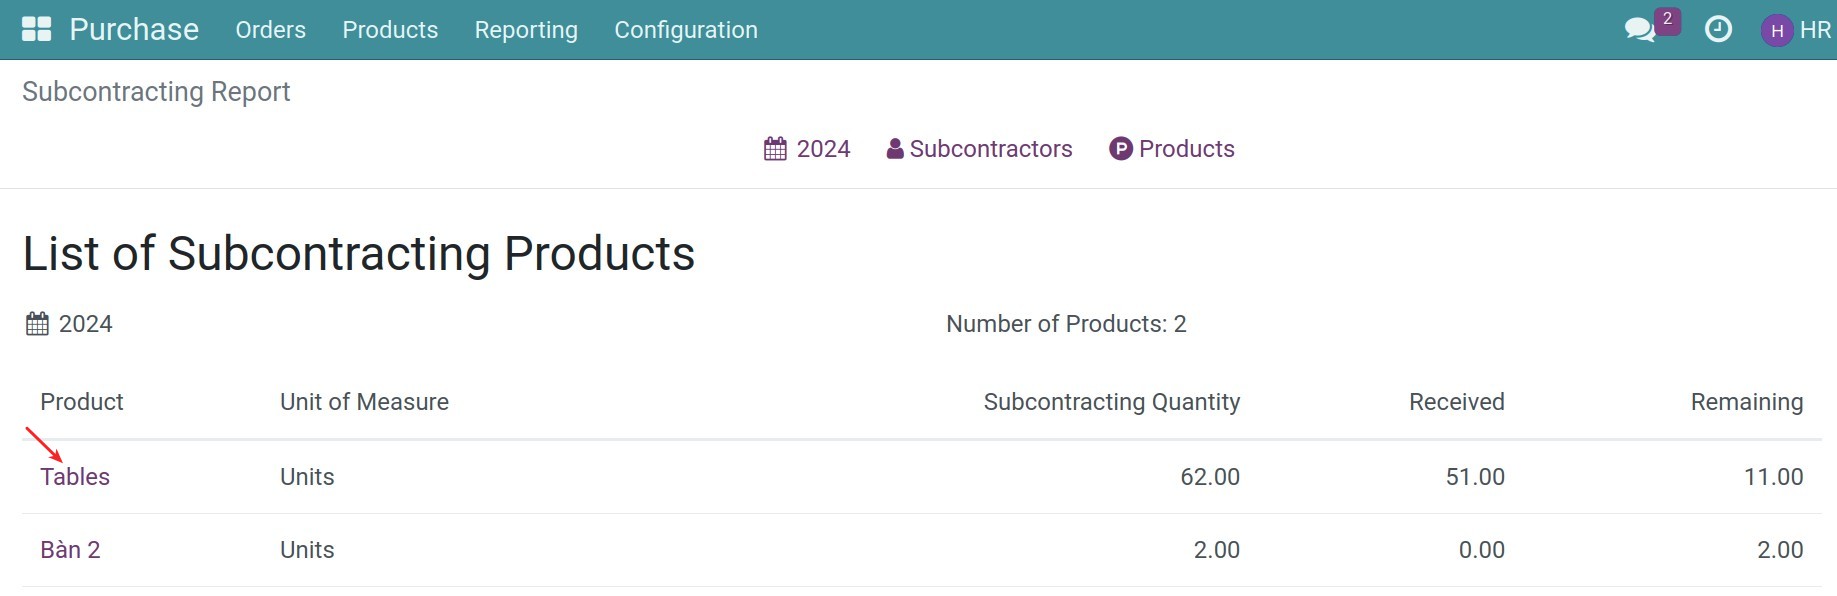The width and height of the screenshot is (1837, 596).
Task: Open the Products filter dropdown
Action: 1186,149
